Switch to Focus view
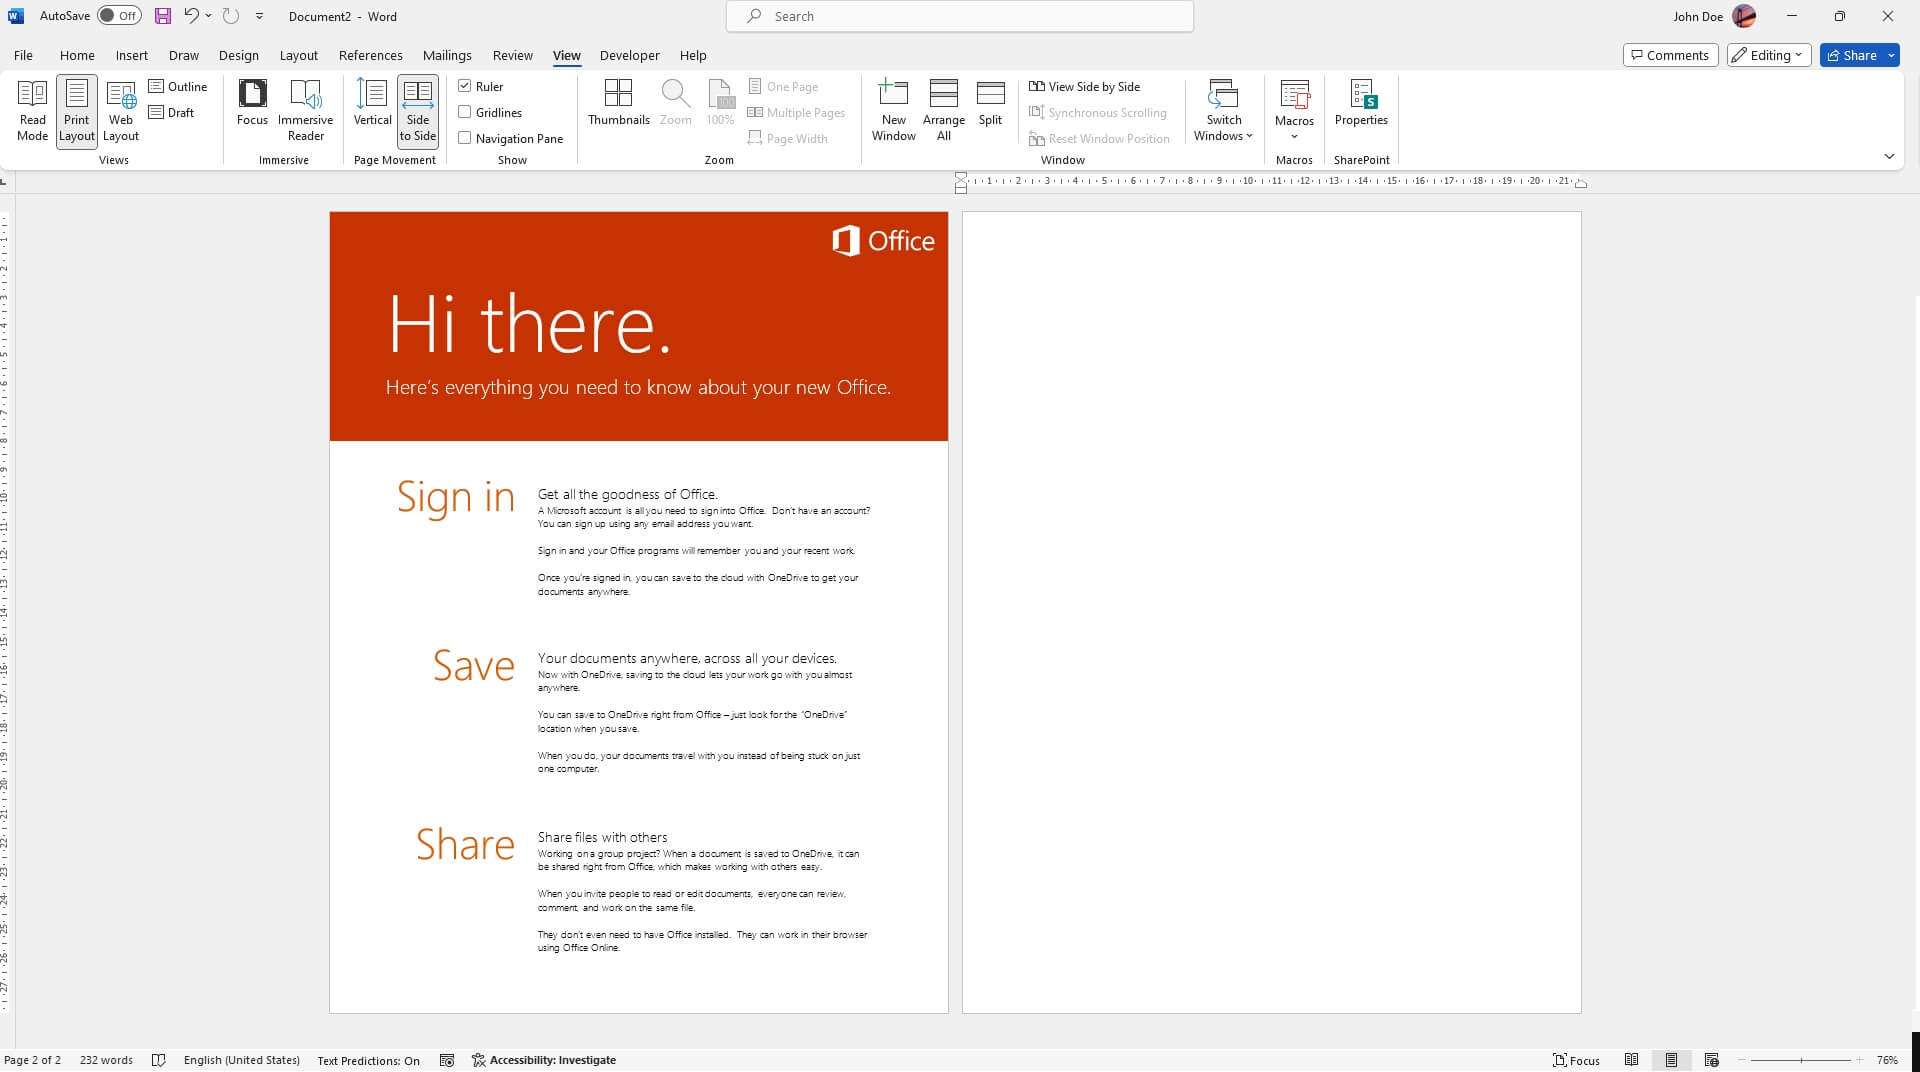Image resolution: width=1920 pixels, height=1072 pixels. 252,103
